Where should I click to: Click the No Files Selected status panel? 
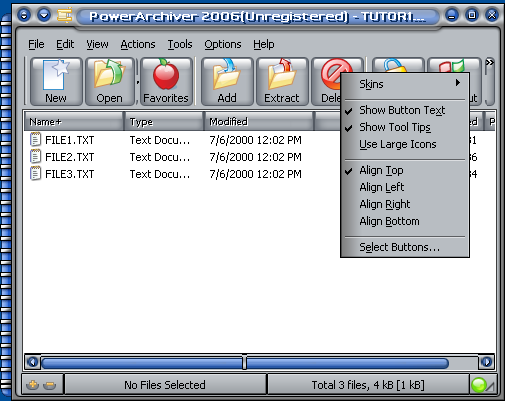(x=165, y=385)
